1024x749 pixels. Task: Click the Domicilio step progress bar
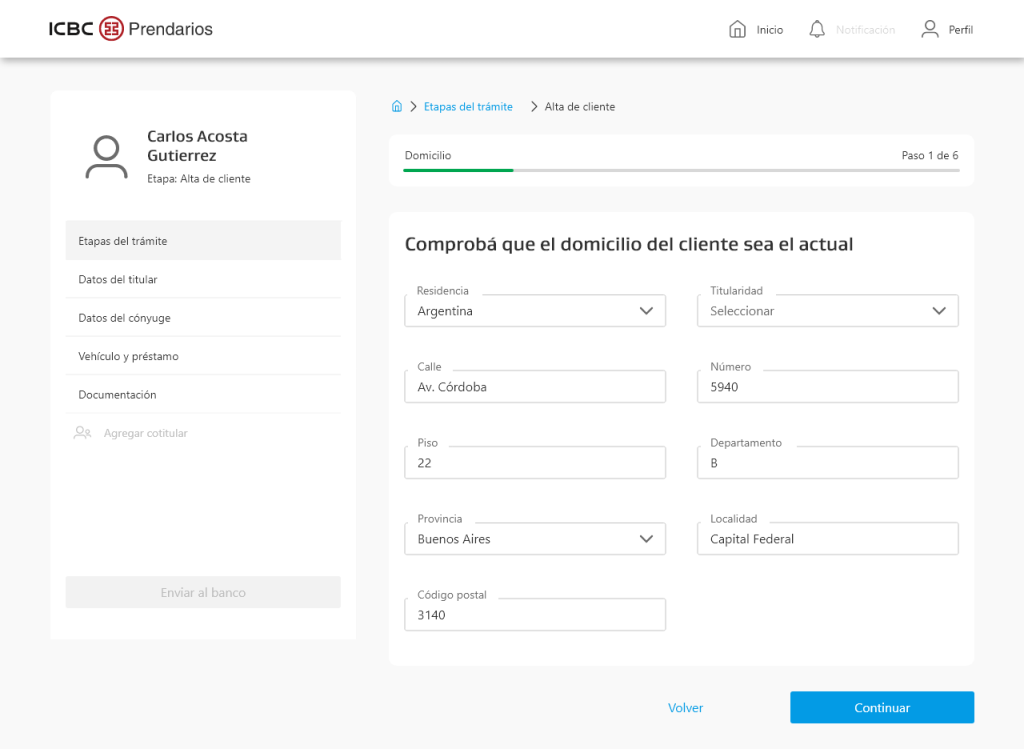point(681,170)
